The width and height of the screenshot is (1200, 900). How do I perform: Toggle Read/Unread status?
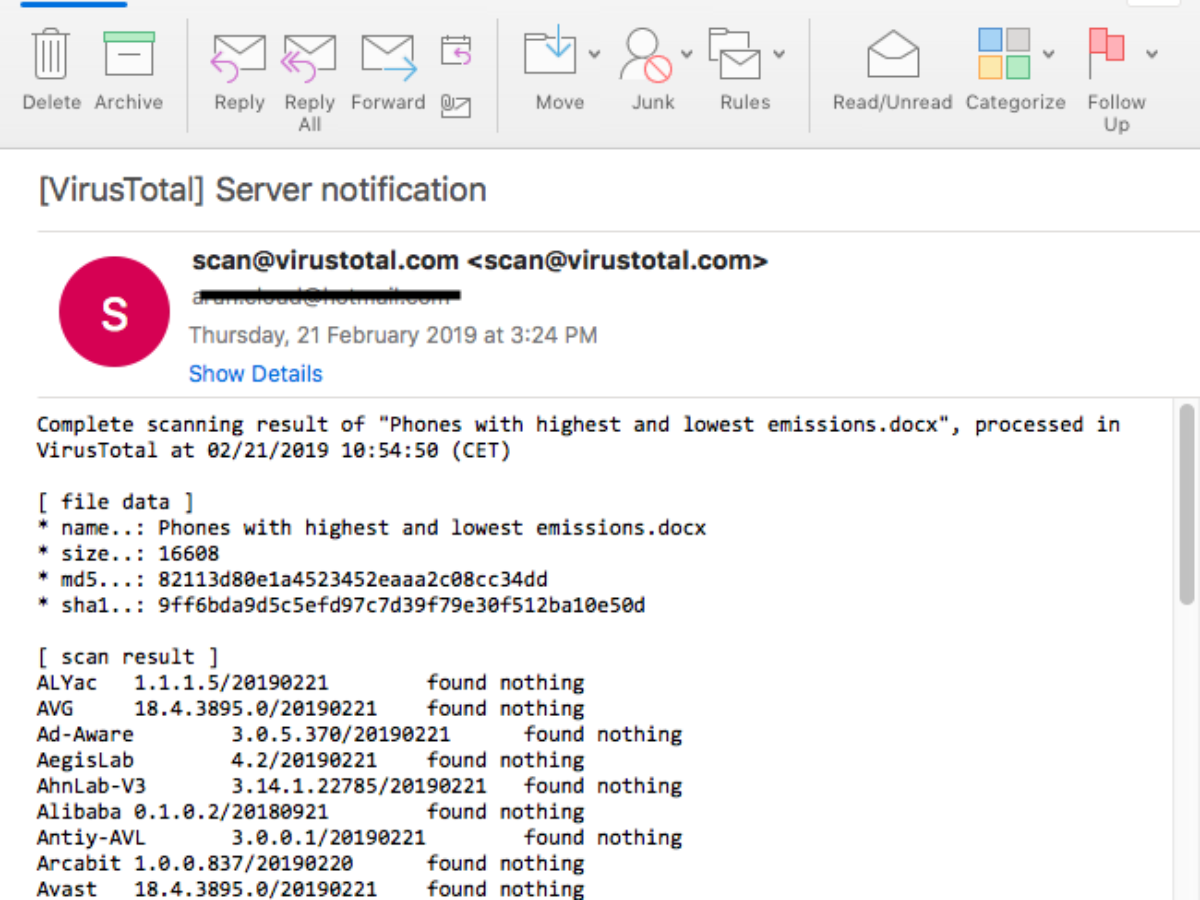point(892,70)
